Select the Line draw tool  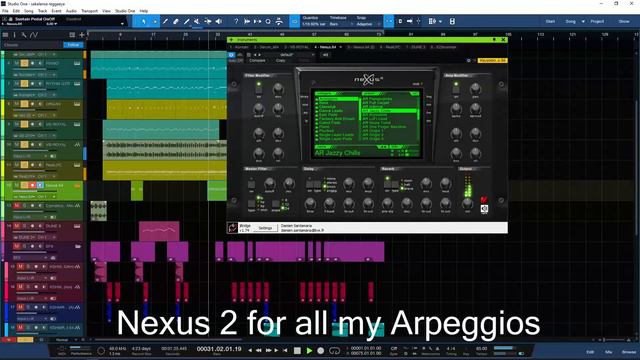tap(187, 21)
